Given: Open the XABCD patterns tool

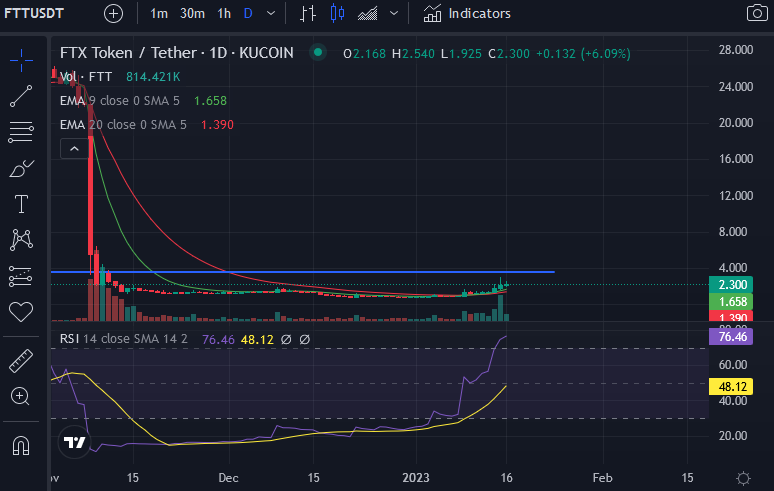Looking at the screenshot, I should pos(21,240).
